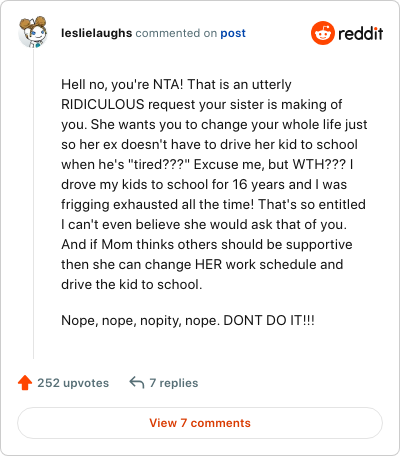Viewport: 400px width, 456px height.
Task: Click leslielaughs' avatar image
Action: 33,32
